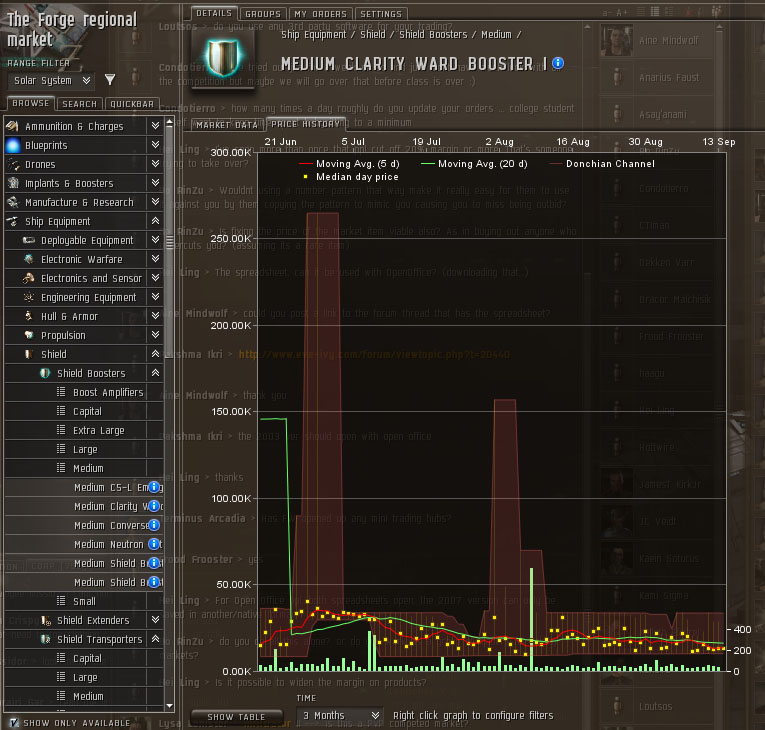The width and height of the screenshot is (765, 730).
Task: Click list icon of Extra Large row
Action: (61, 430)
